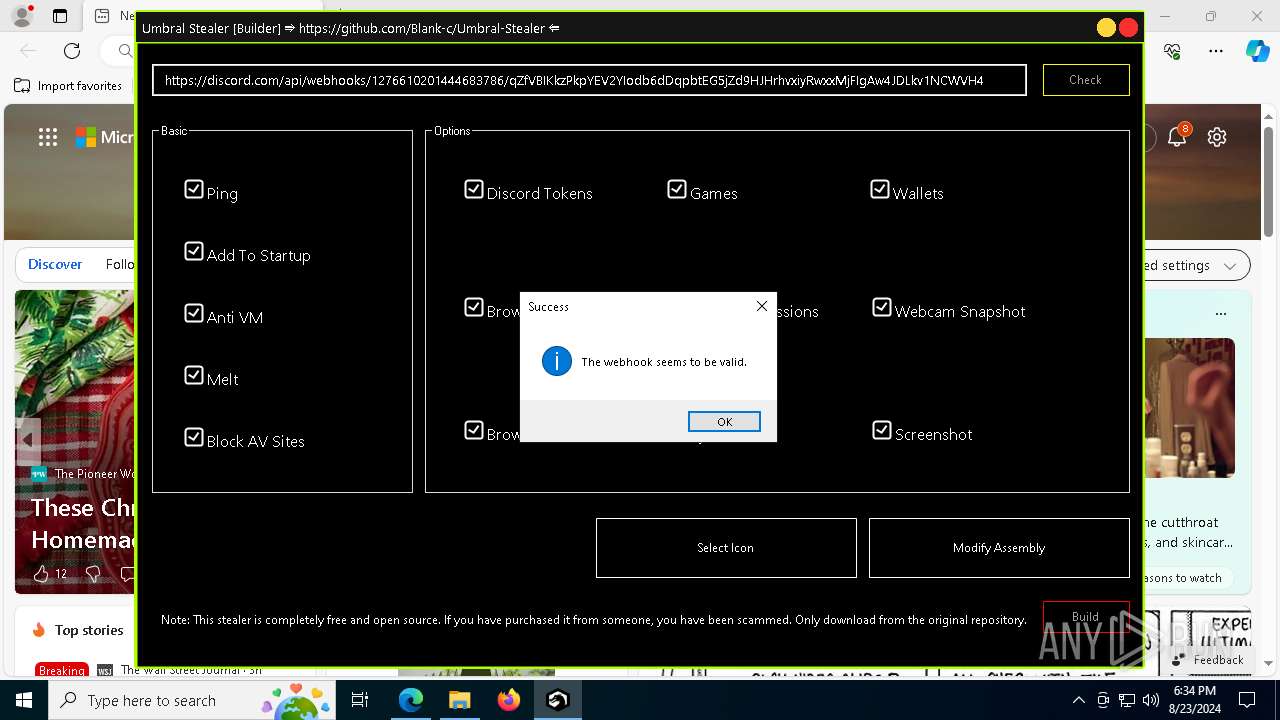Open the news card ellipsis menu on right
This screenshot has height=720, width=1280.
[1221, 313]
